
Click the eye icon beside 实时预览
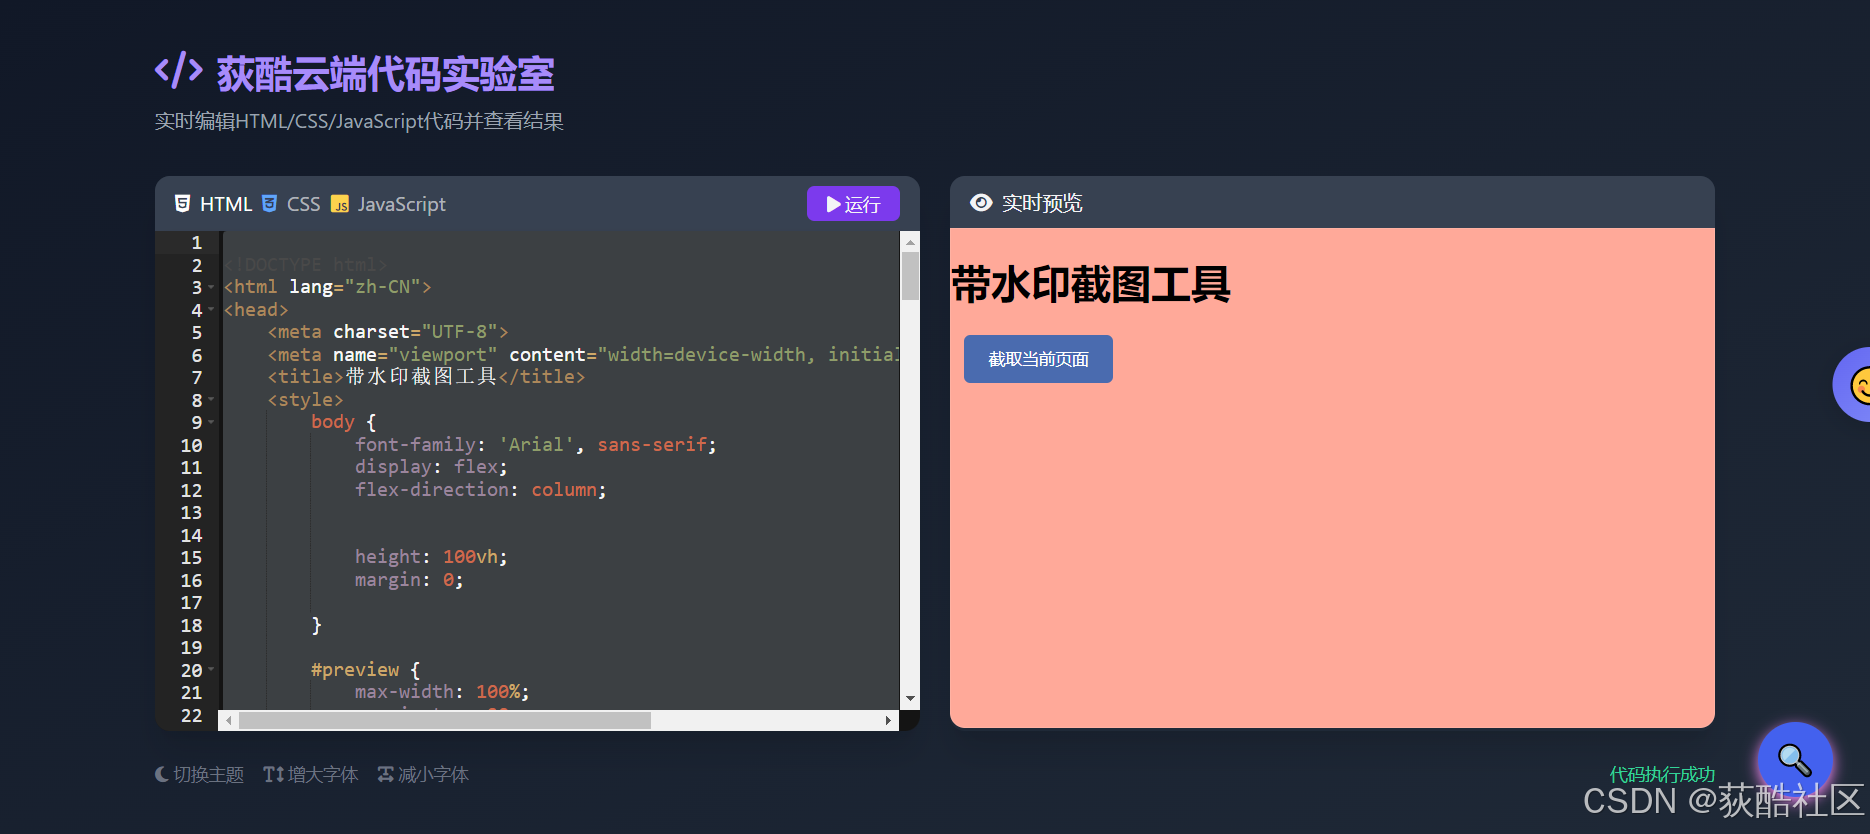[x=981, y=203]
